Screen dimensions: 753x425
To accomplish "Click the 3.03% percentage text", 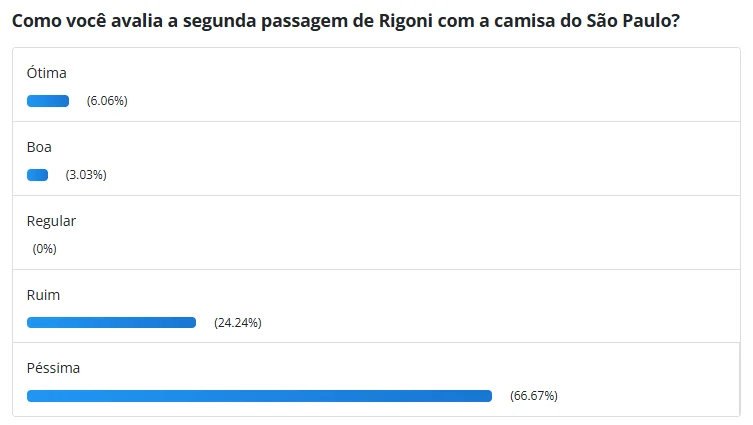I will click(x=86, y=175).
